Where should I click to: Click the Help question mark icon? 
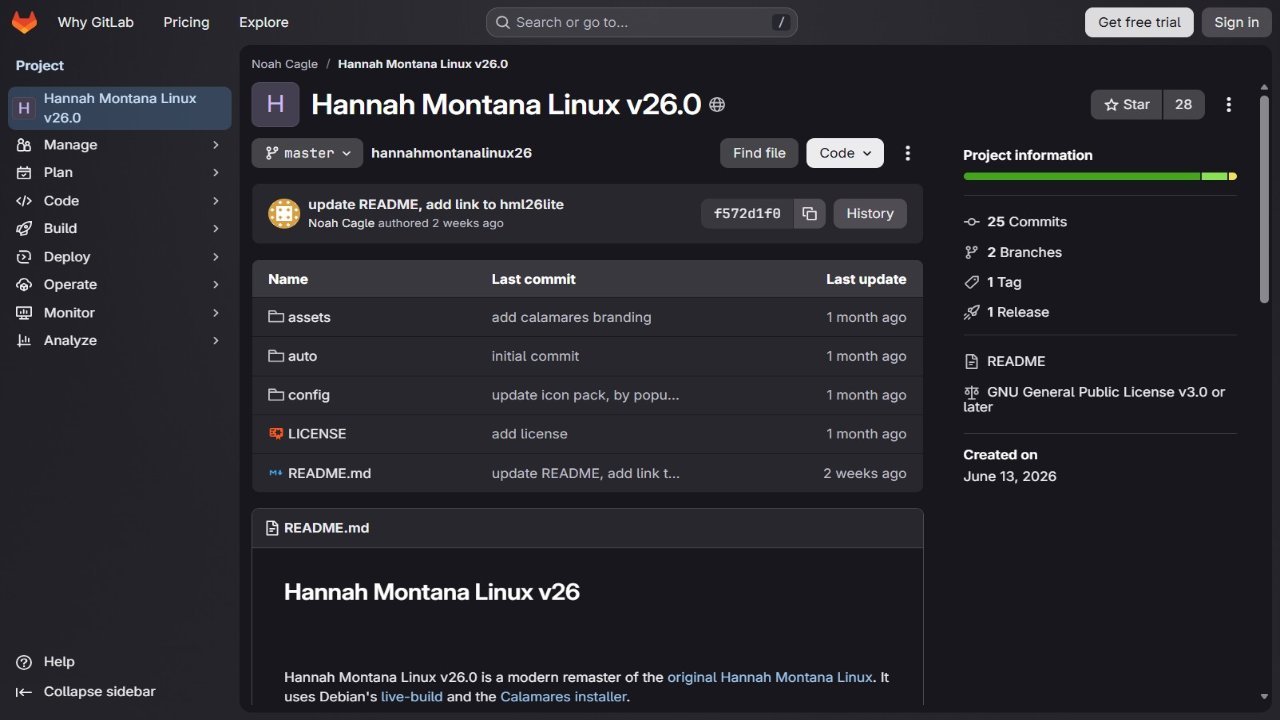[x=24, y=662]
